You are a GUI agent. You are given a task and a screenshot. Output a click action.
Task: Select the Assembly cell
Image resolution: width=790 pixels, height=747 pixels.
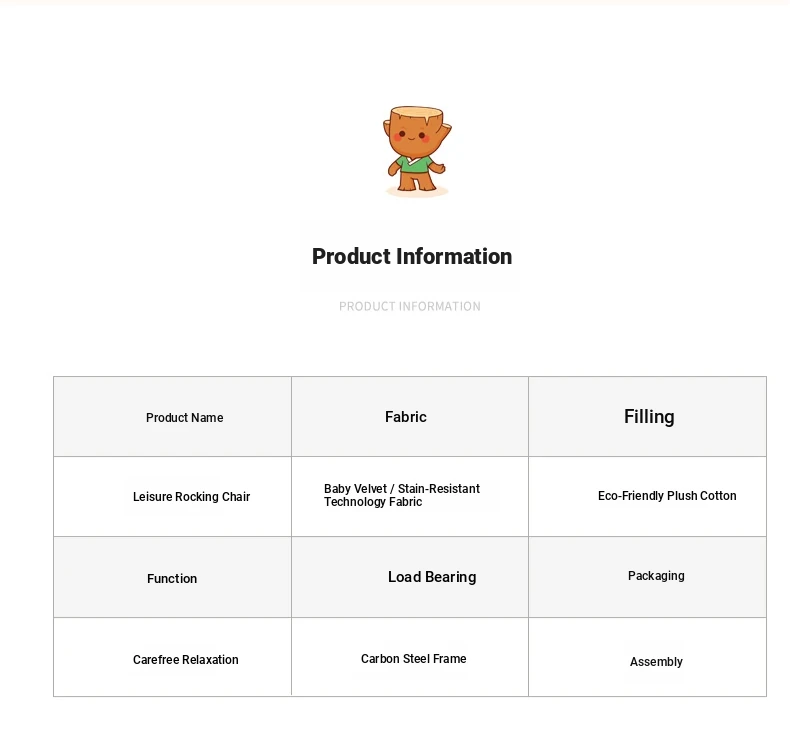[647, 657]
